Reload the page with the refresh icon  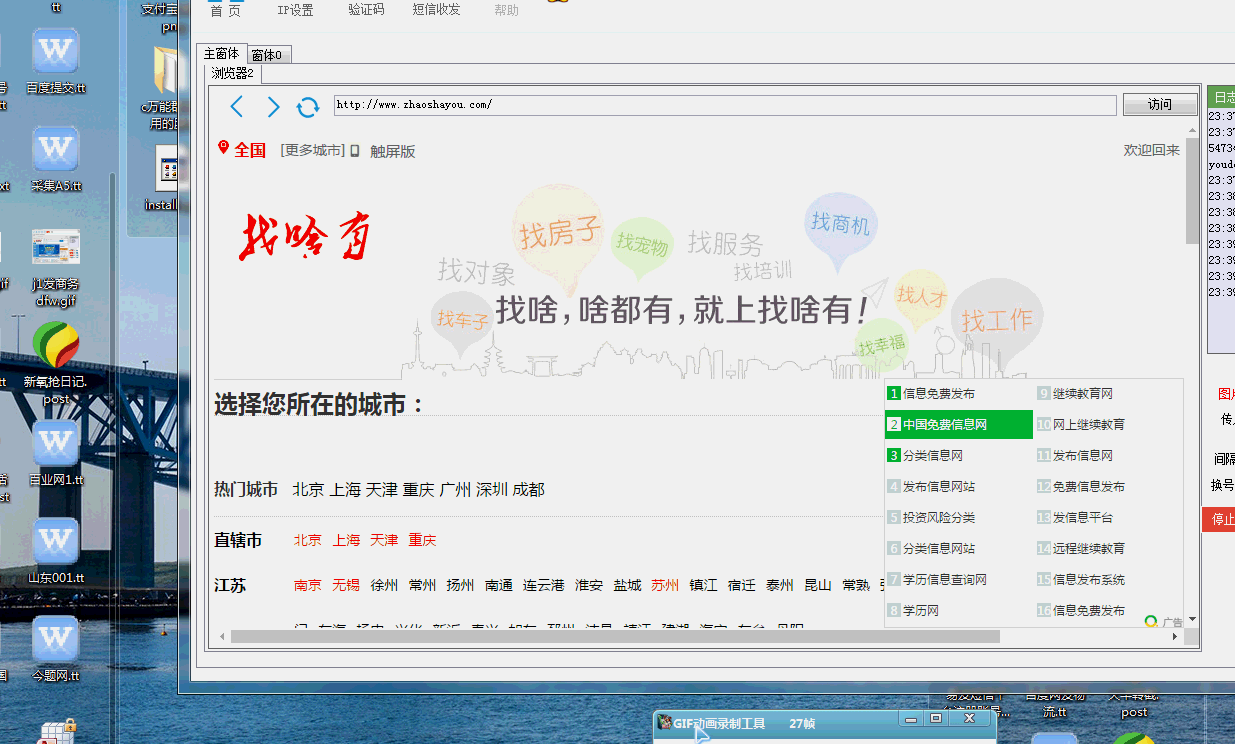[x=308, y=106]
